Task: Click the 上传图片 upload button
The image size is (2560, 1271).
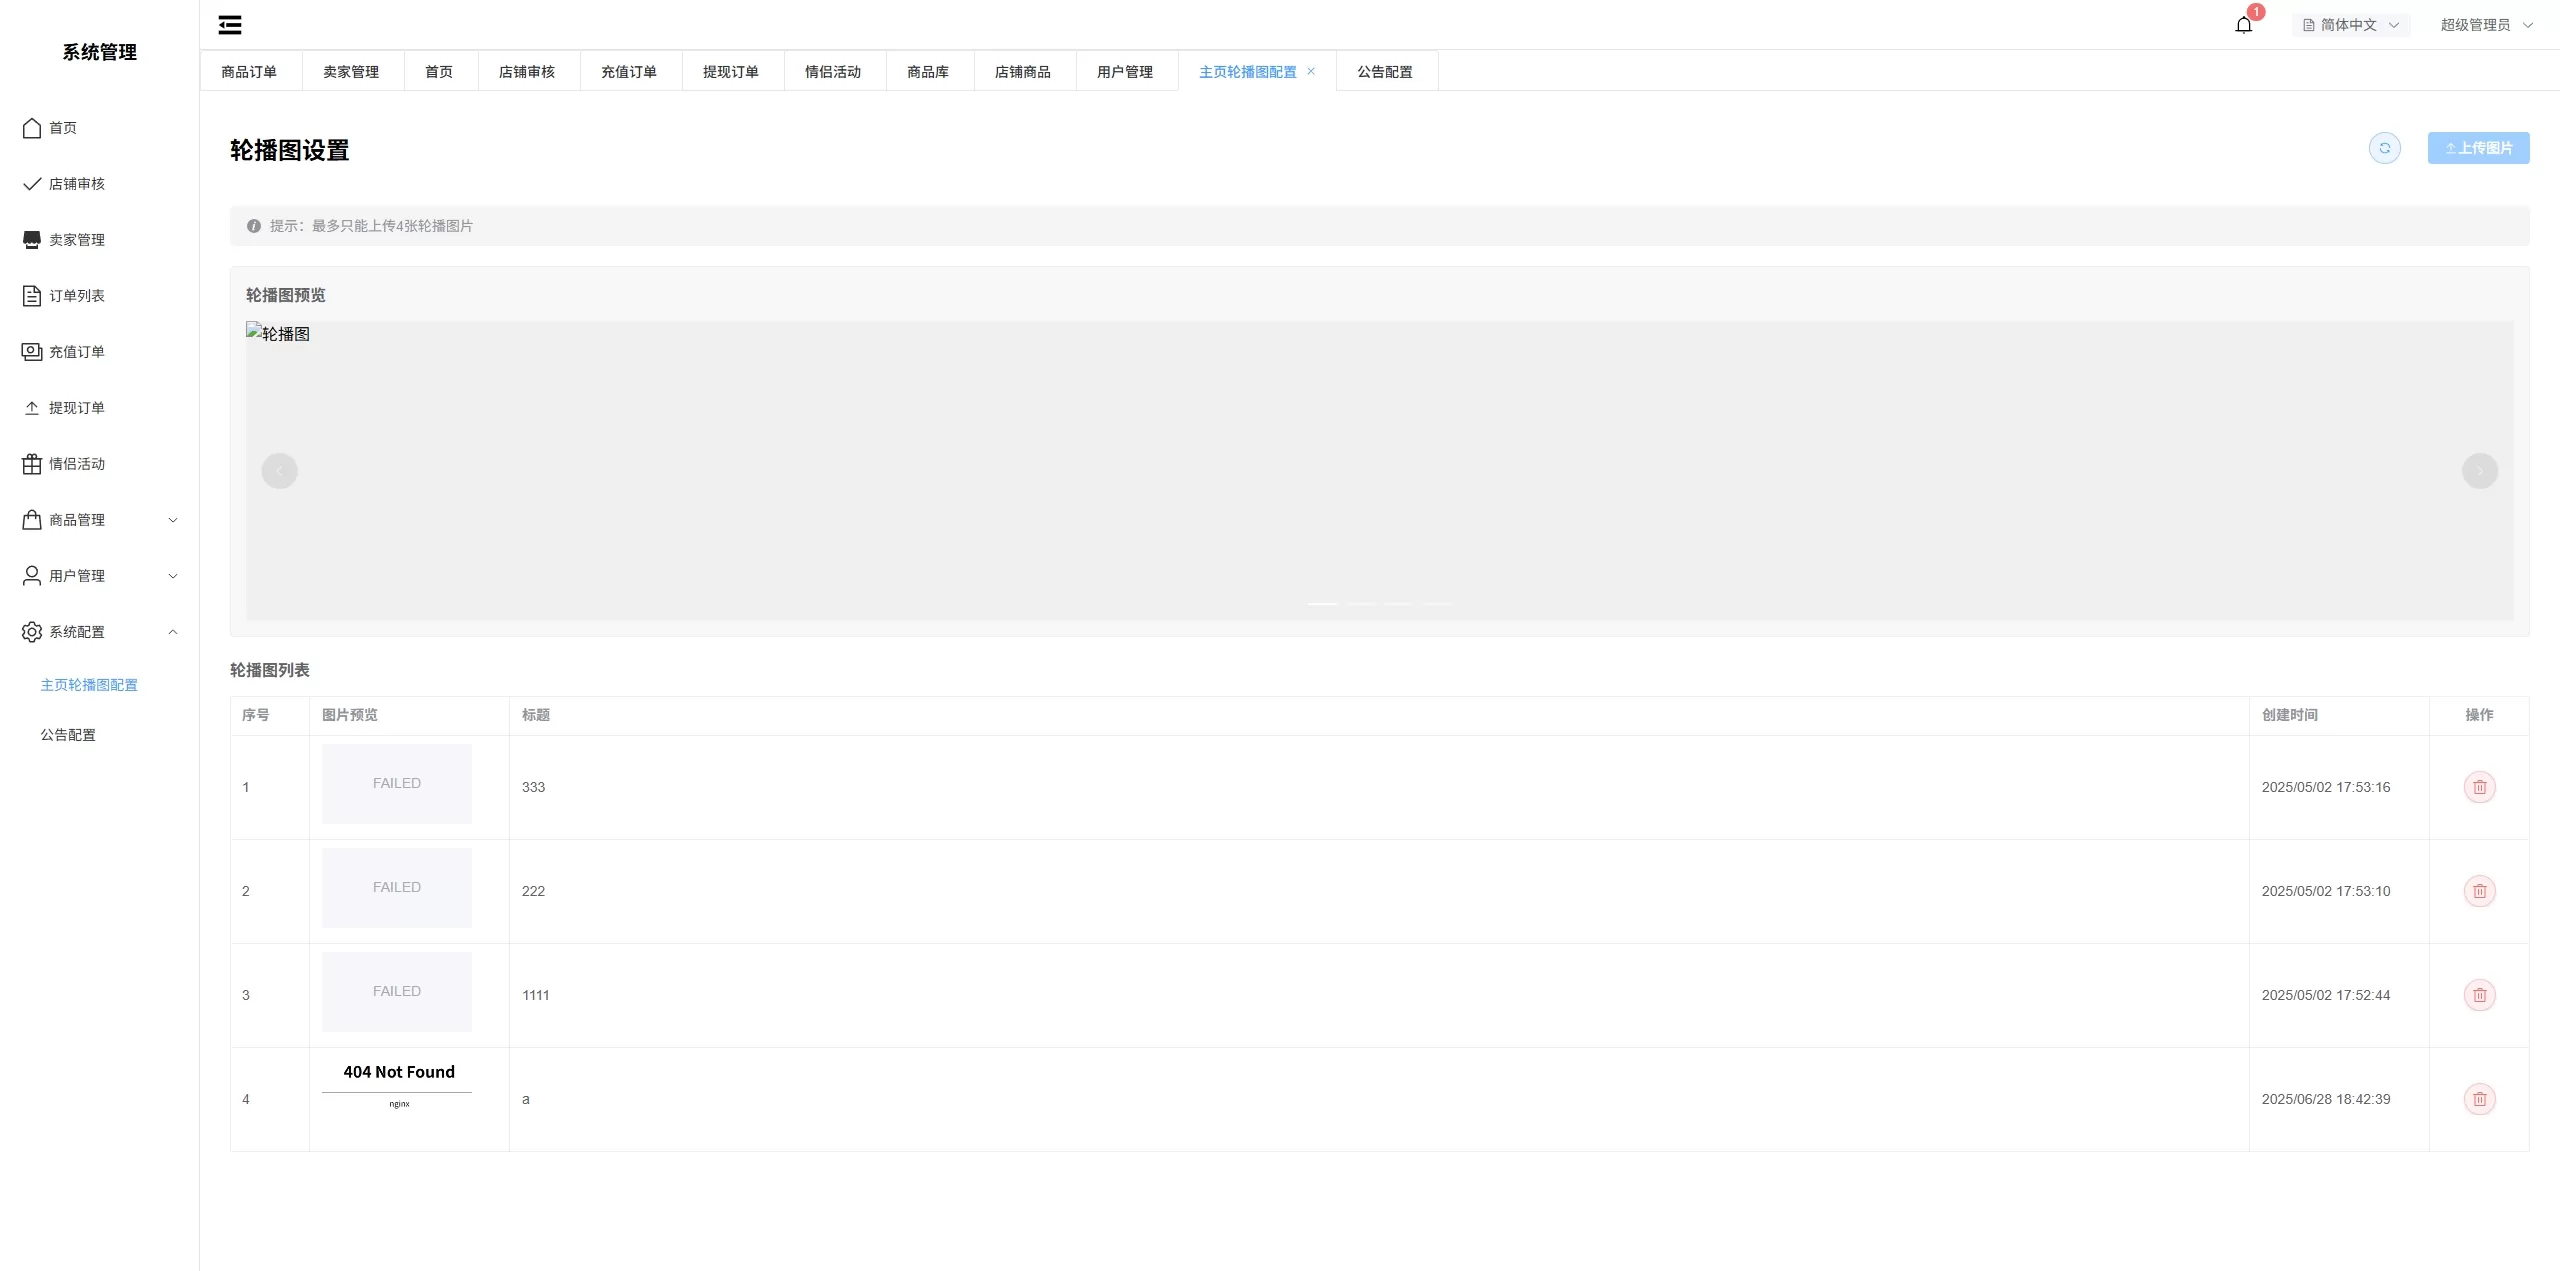Action: tap(2478, 148)
